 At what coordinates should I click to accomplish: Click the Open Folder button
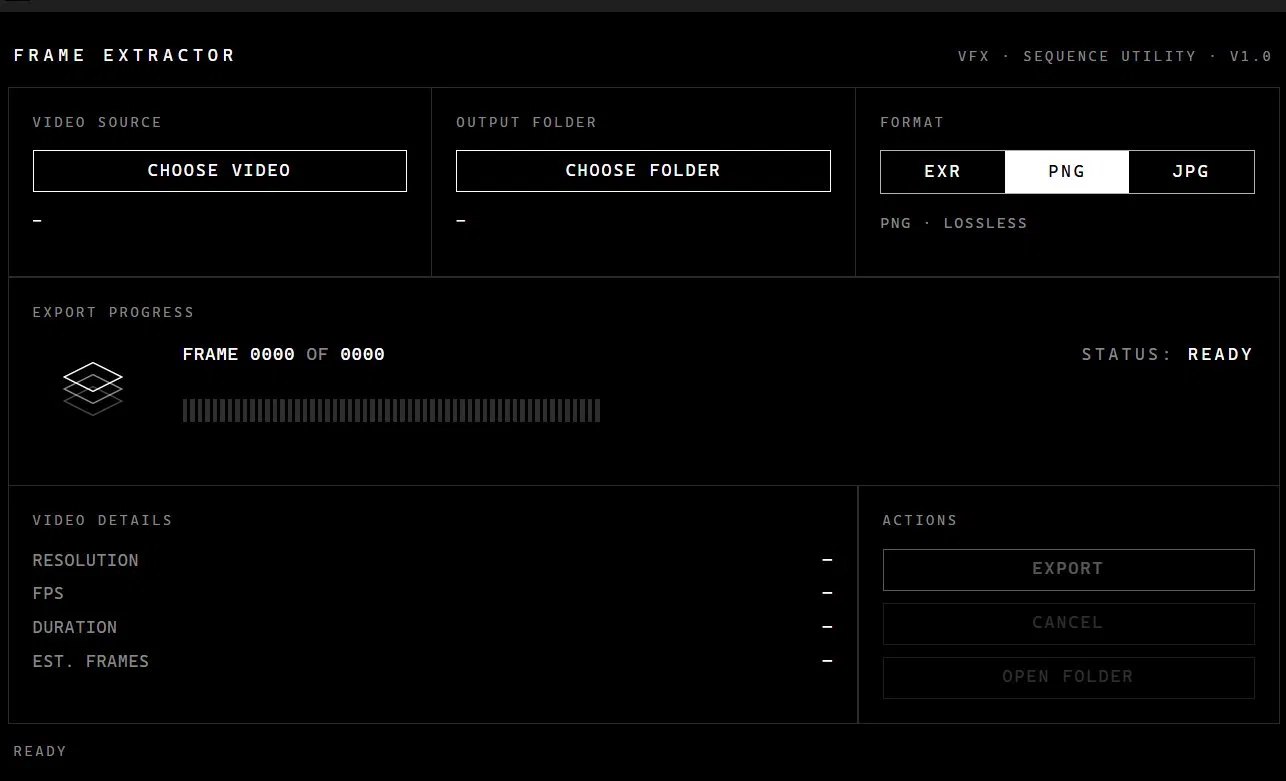1068,677
